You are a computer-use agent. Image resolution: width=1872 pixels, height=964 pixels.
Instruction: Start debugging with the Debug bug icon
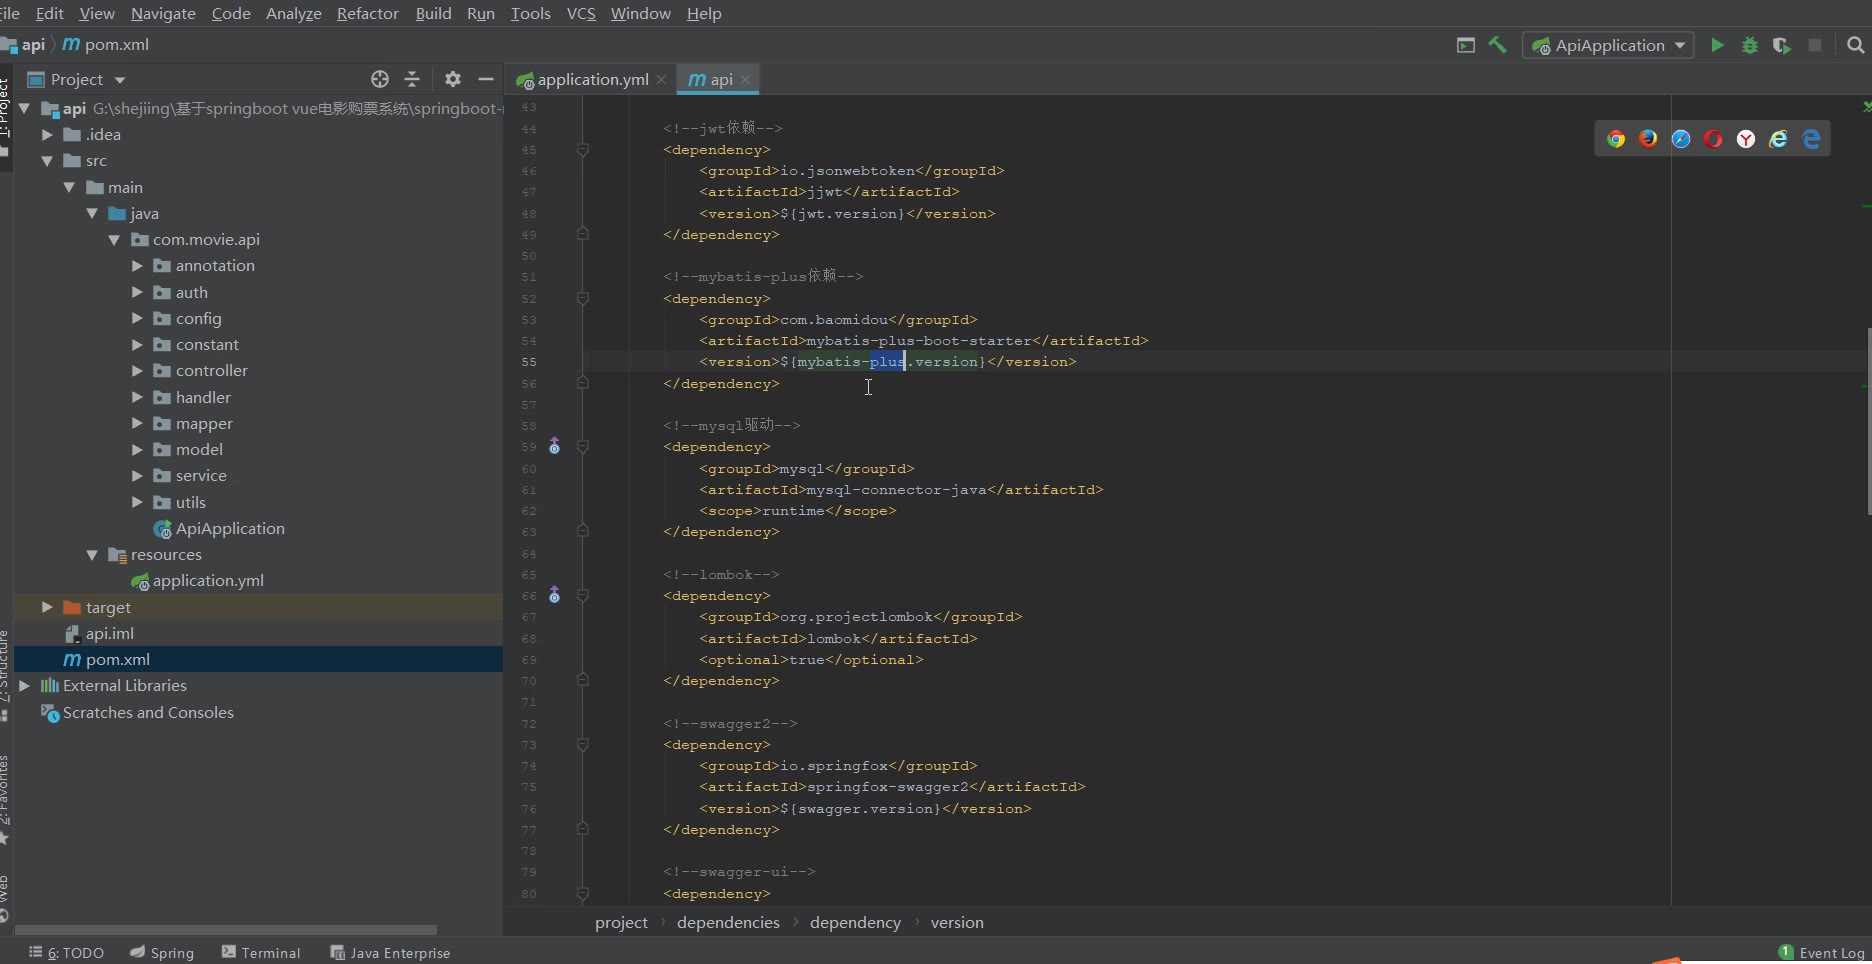click(x=1749, y=45)
